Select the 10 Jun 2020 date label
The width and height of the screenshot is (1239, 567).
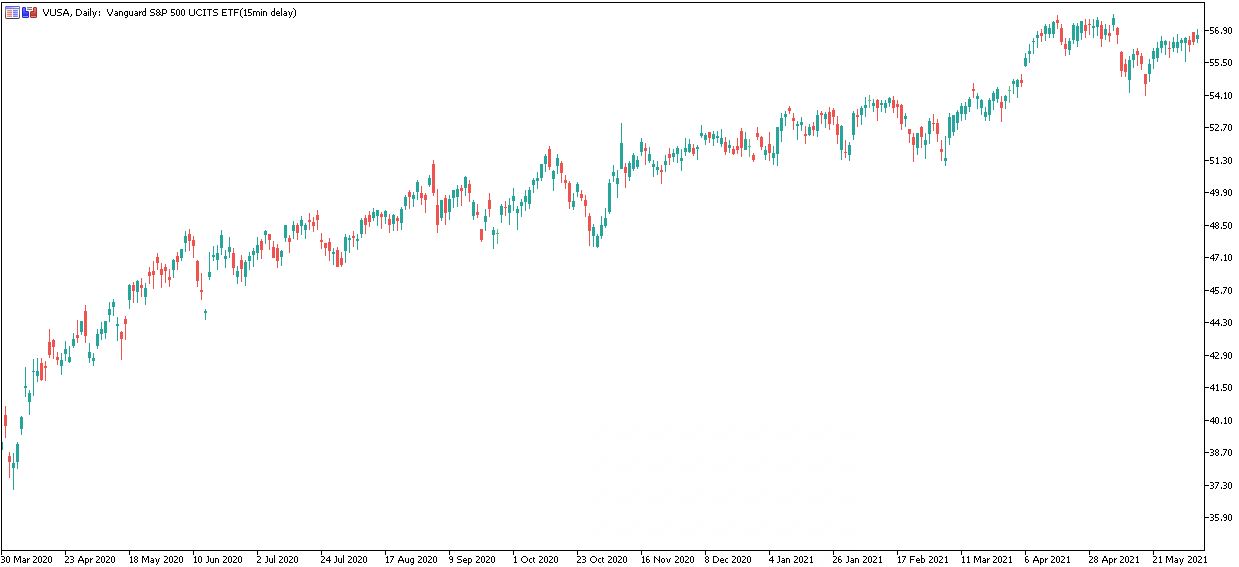[x=219, y=559]
